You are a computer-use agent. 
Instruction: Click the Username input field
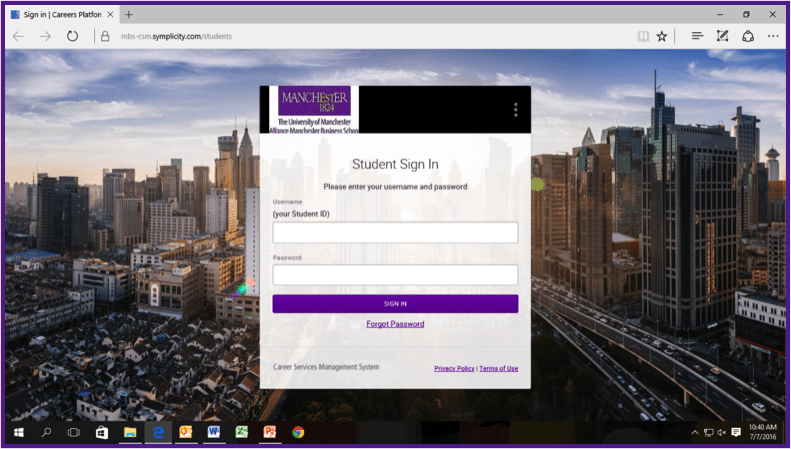point(395,233)
